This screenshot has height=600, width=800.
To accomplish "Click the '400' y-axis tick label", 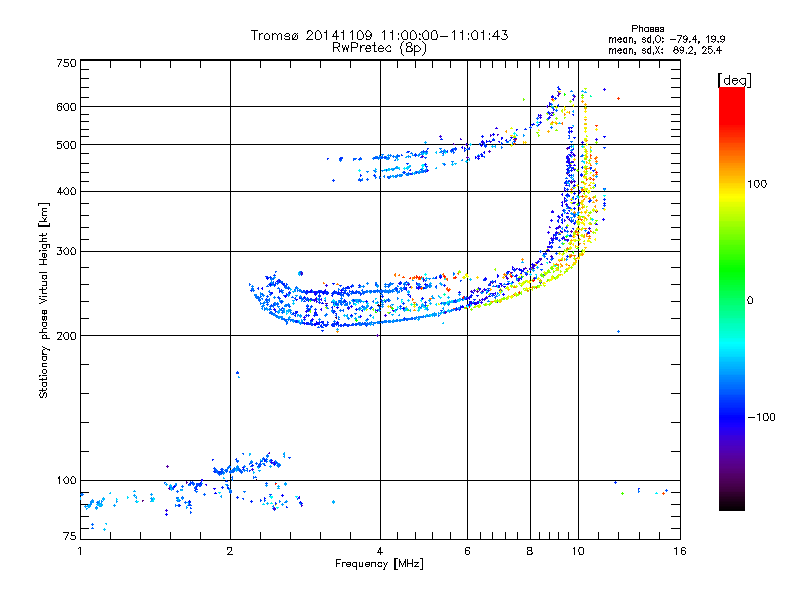I will (x=66, y=192).
